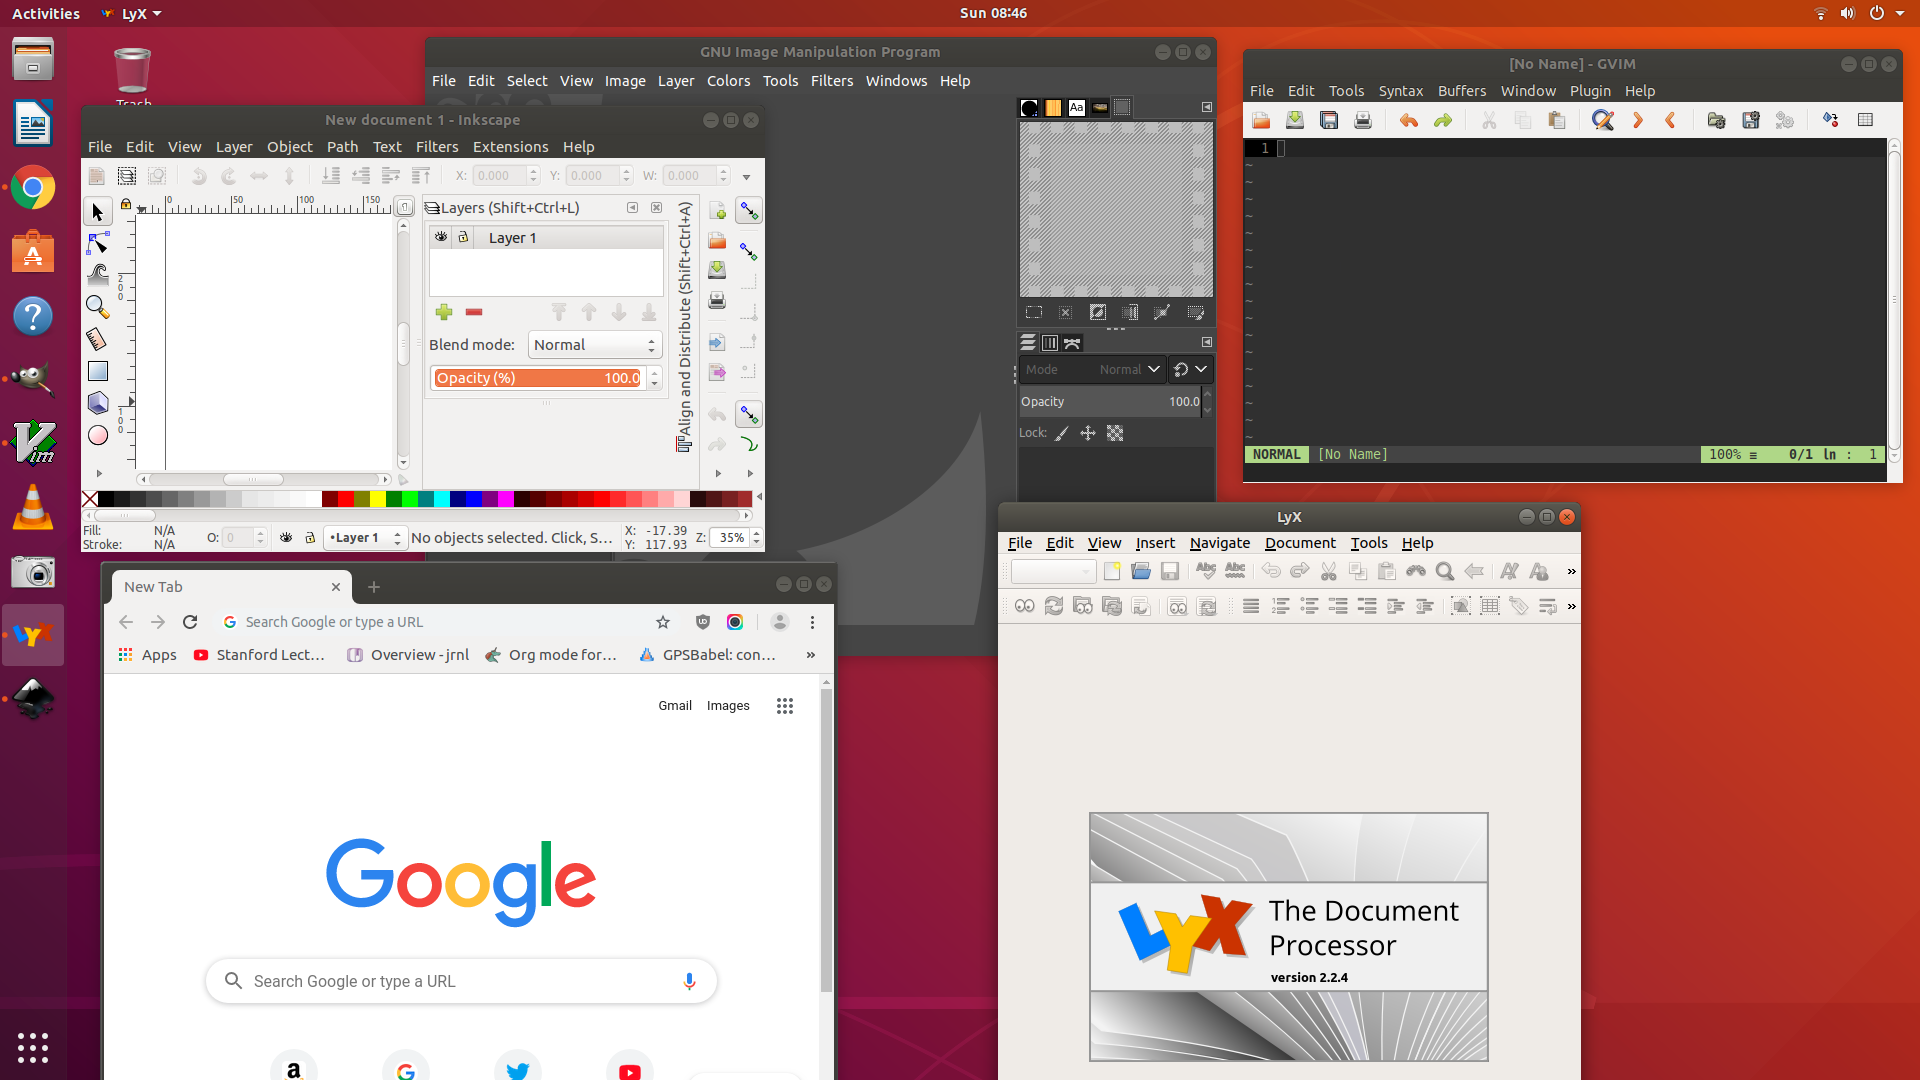Image resolution: width=1920 pixels, height=1080 pixels.
Task: Toggle the Inkscape enable snapping button
Action: click(x=748, y=211)
